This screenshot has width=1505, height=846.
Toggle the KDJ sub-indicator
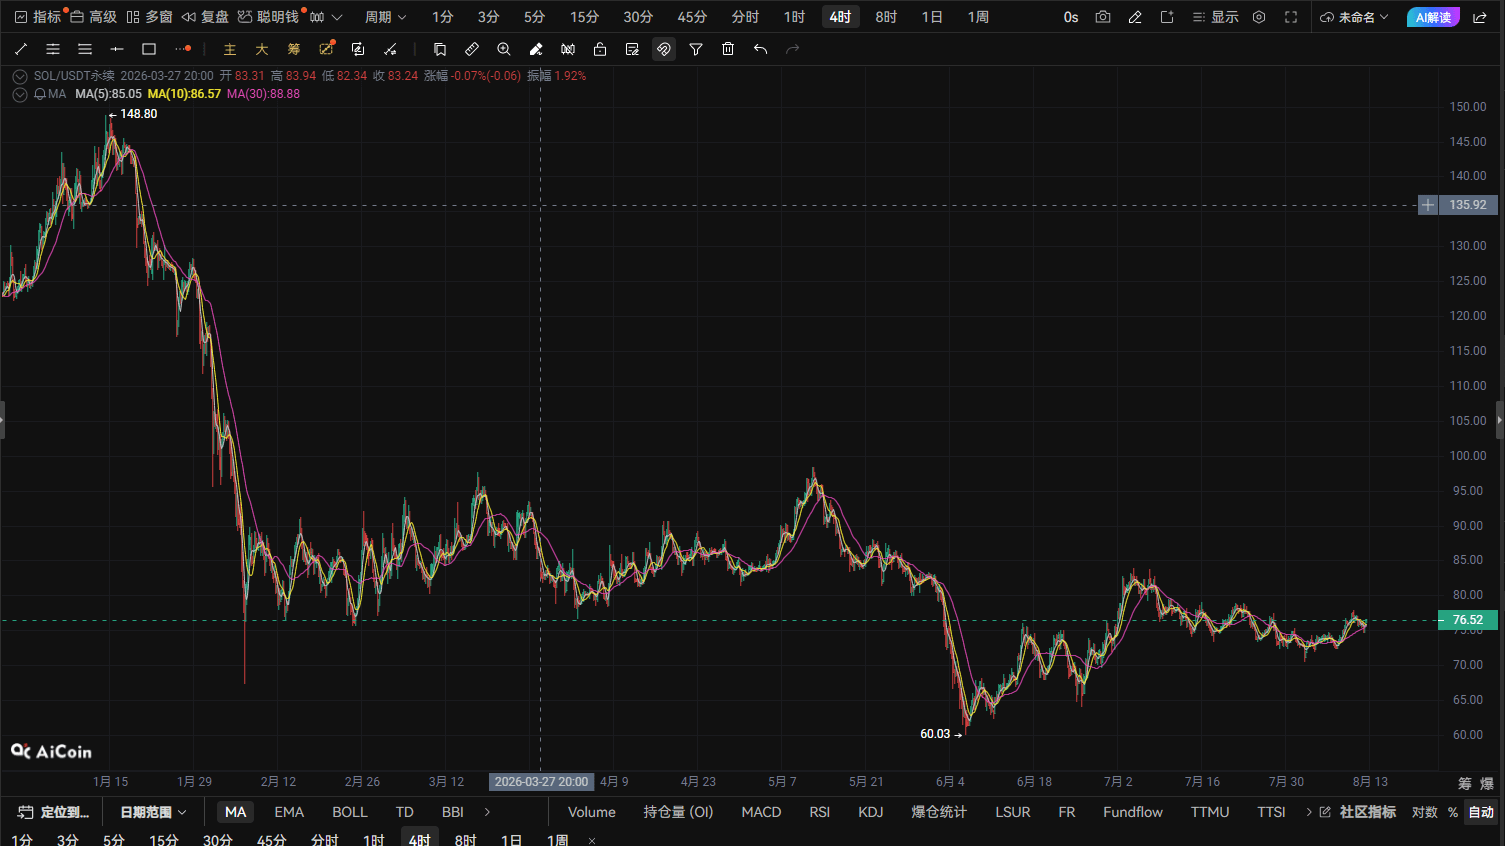(871, 812)
